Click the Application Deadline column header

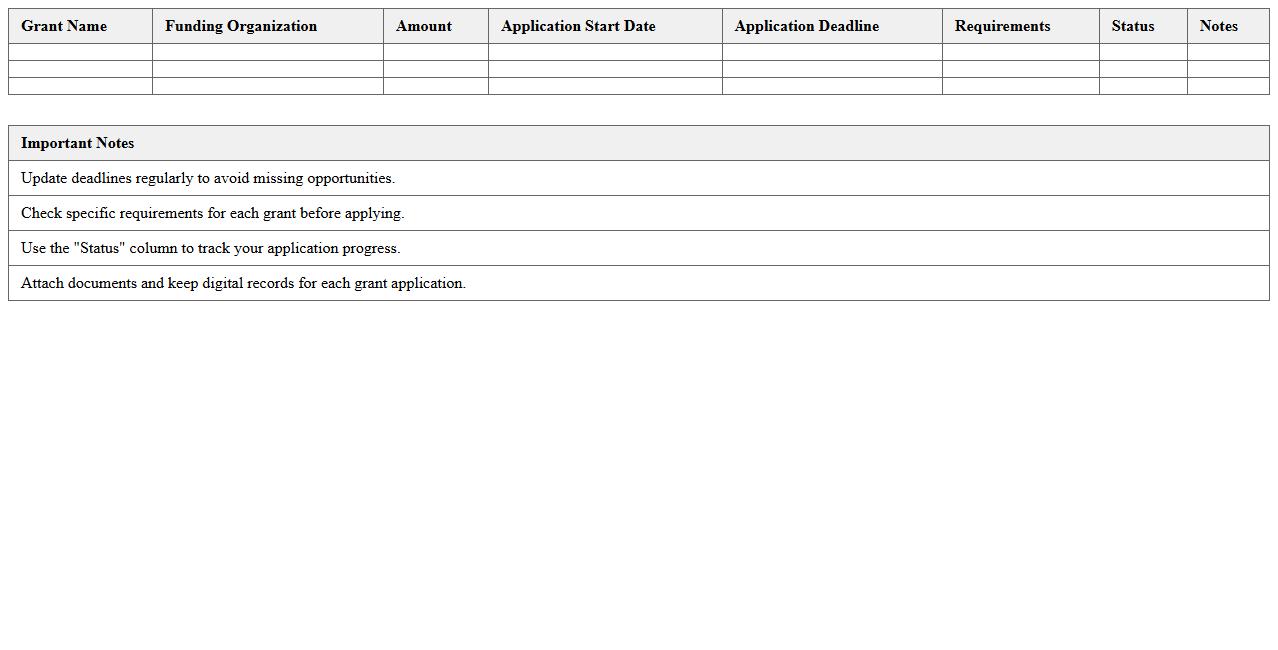point(807,26)
